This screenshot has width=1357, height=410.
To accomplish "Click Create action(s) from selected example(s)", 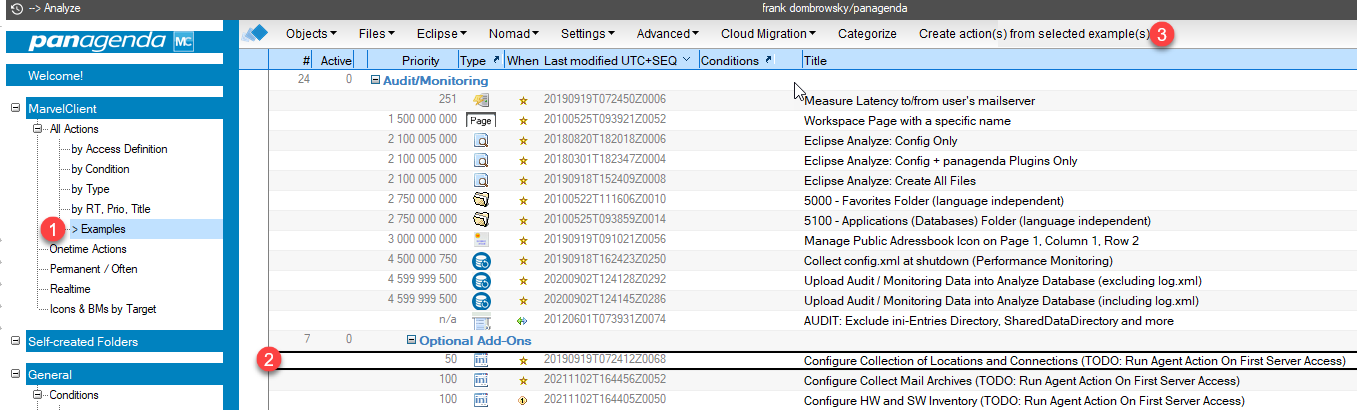I will pyautogui.click(x=1033, y=34).
